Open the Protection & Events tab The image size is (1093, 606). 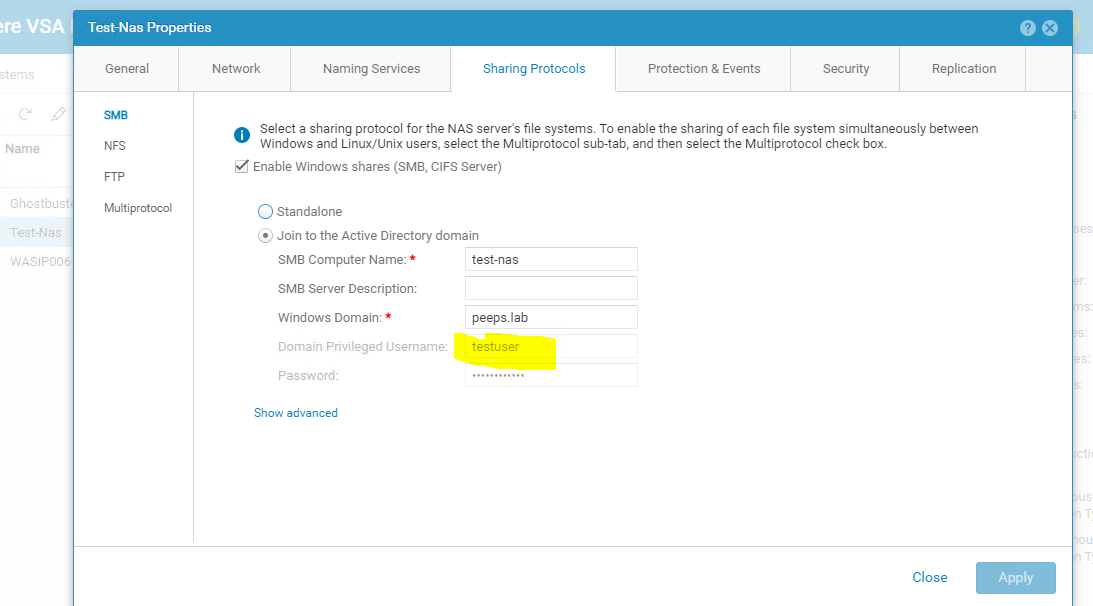(703, 68)
